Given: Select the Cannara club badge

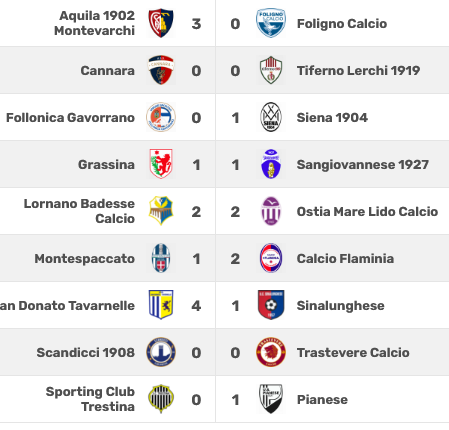Looking at the screenshot, I should click(x=161, y=70).
